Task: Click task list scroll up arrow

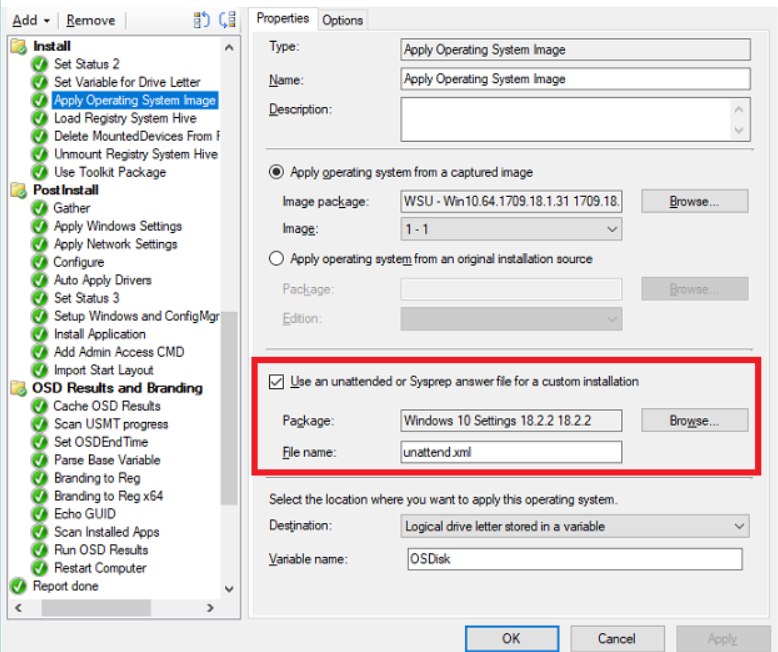Action: (229, 48)
